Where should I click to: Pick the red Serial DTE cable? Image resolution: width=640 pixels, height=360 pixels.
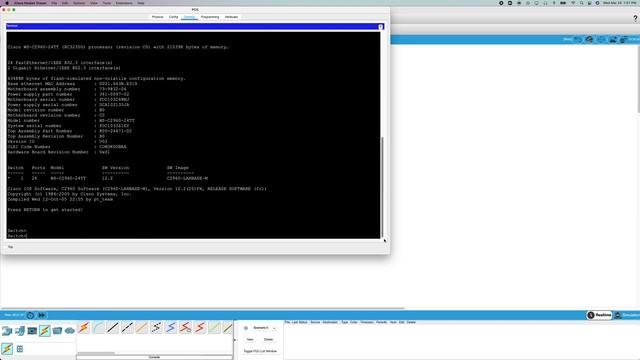tap(200, 327)
